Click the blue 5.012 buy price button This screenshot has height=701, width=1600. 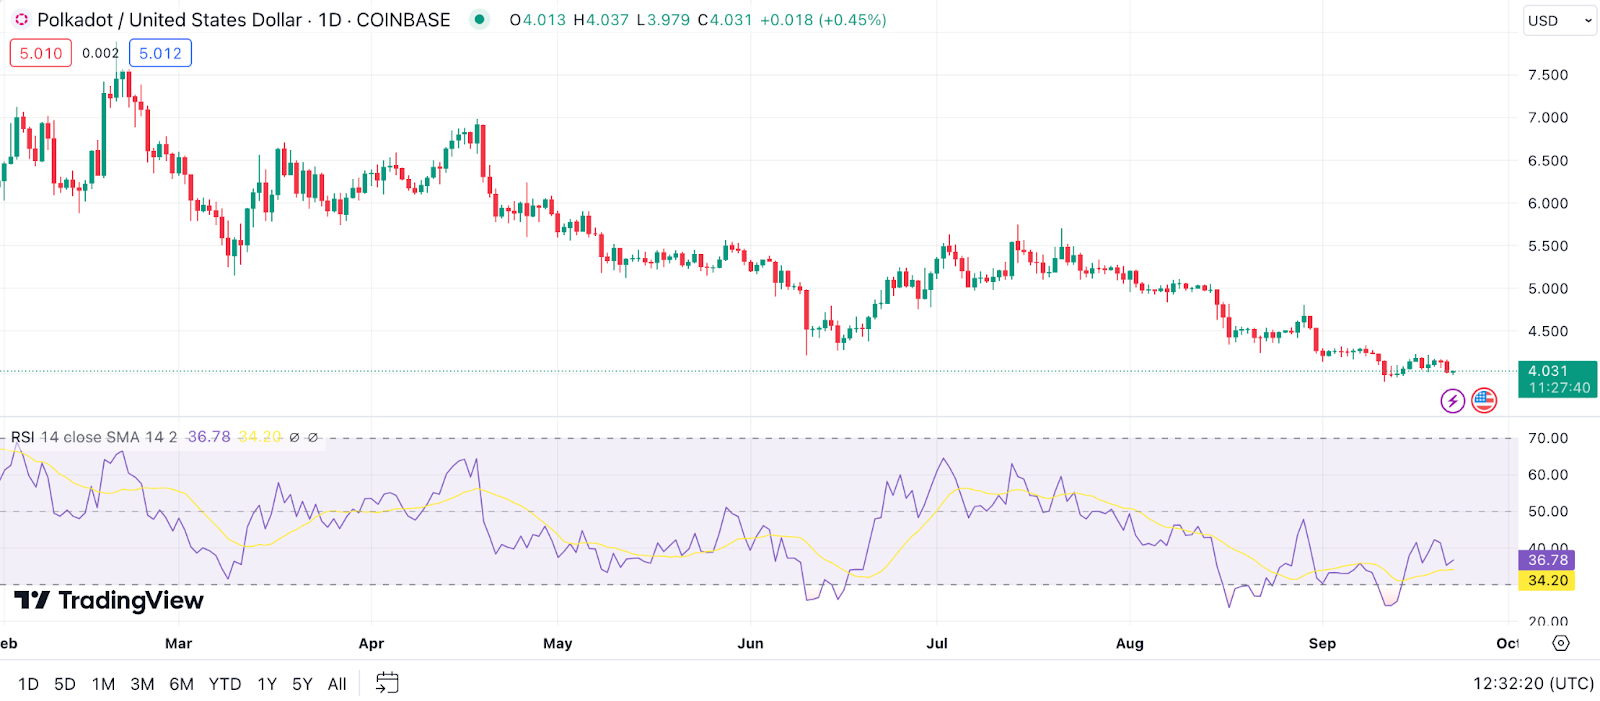[x=160, y=53]
